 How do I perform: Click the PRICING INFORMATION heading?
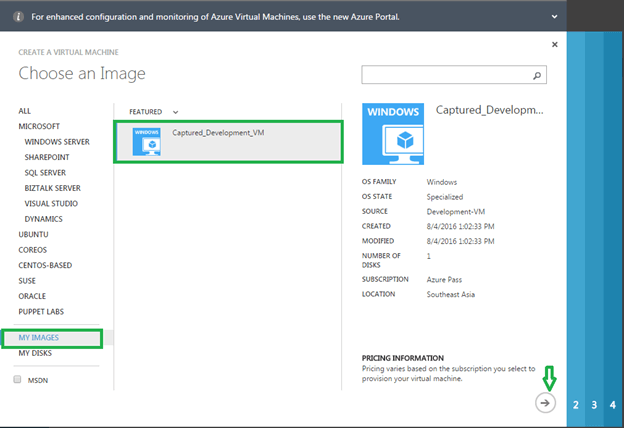[402, 358]
